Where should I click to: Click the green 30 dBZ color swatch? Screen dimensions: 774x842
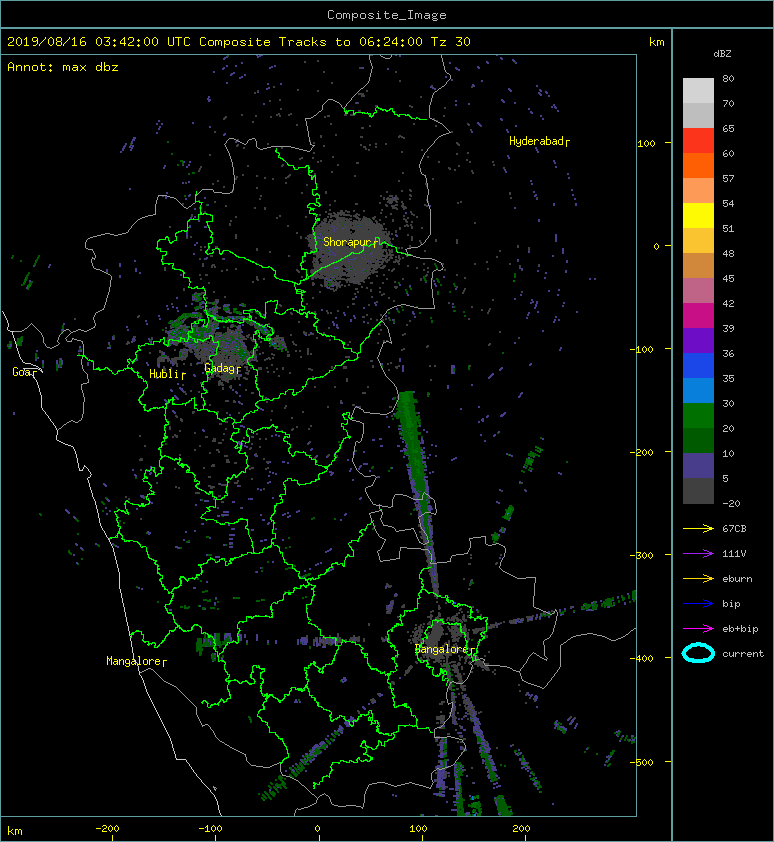coord(698,415)
